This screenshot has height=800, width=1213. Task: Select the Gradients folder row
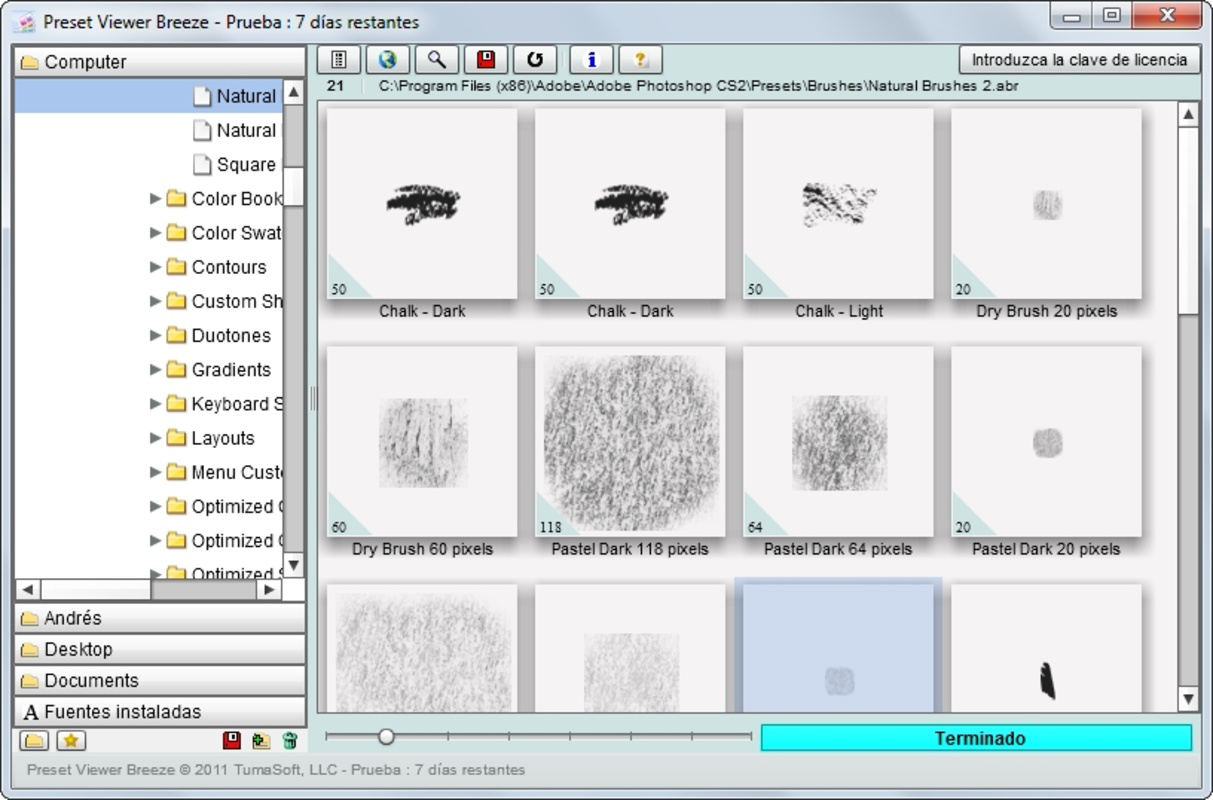[149, 369]
